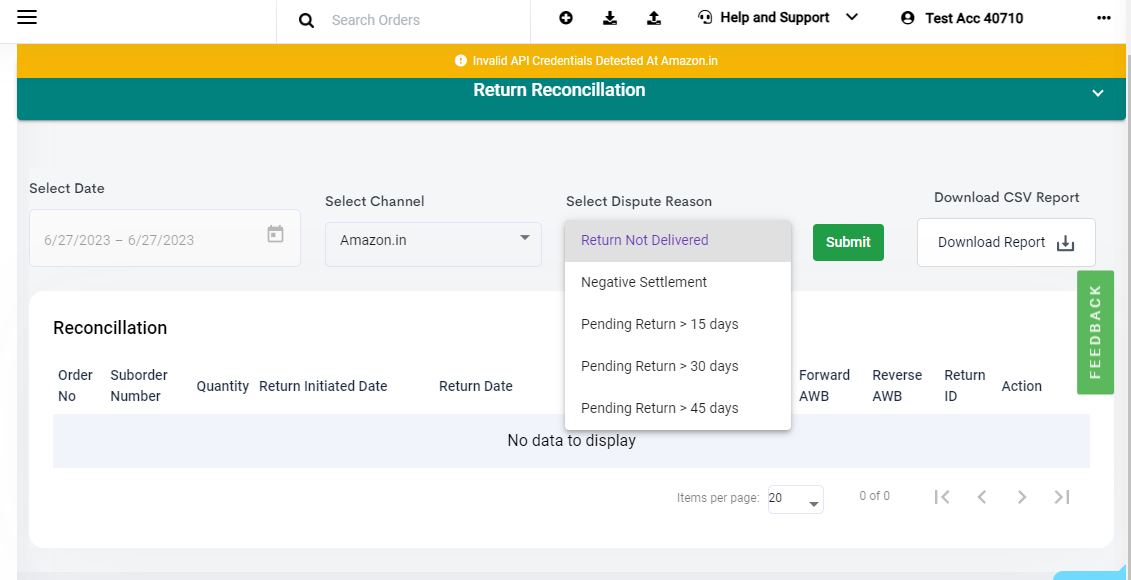Open the more options ellipsis menu
Screen dimensions: 1131x580
[1104, 17]
